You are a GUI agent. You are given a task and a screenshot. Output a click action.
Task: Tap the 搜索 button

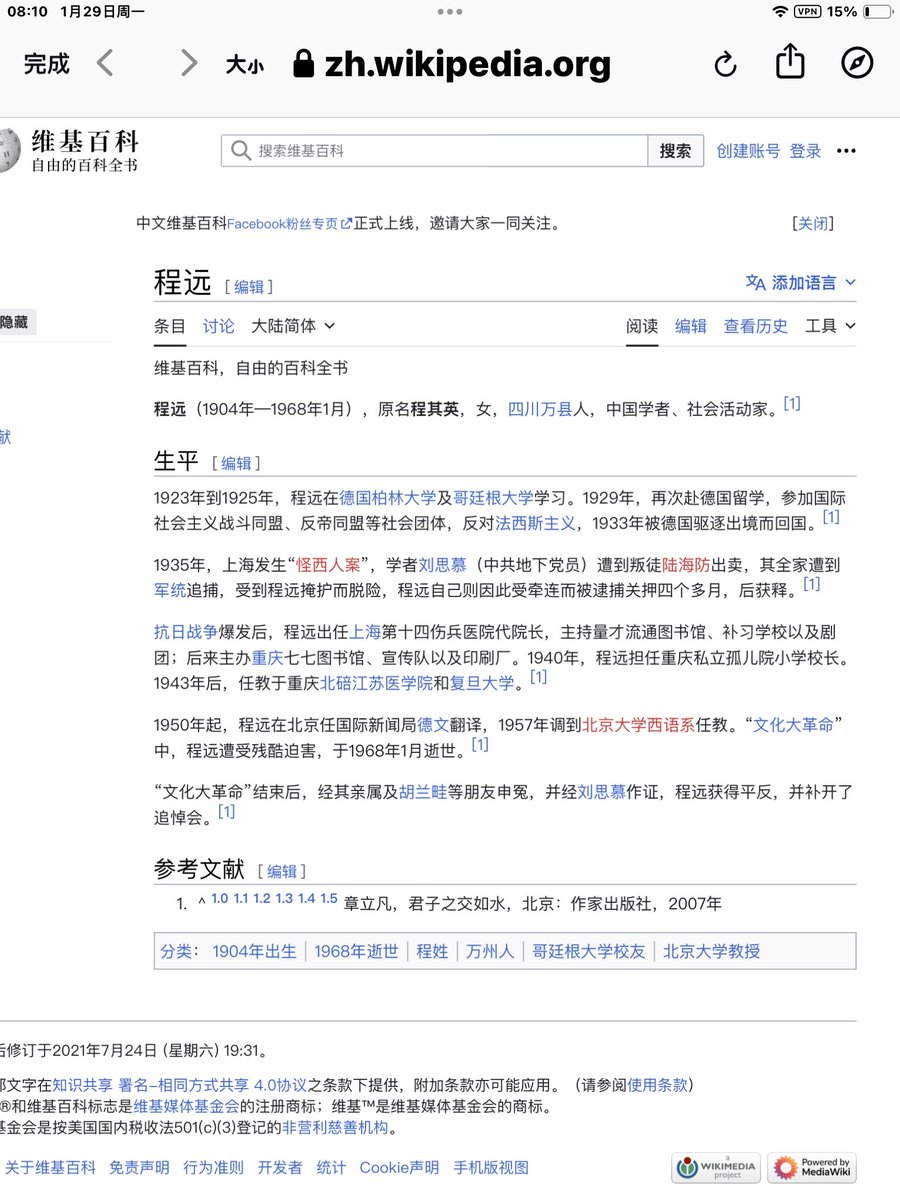pos(676,151)
